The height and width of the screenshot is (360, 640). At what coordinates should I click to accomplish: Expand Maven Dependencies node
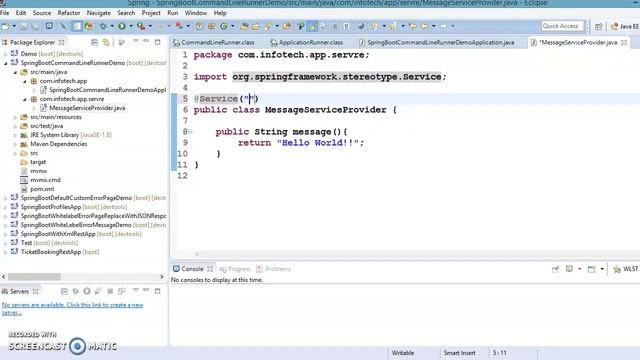15,144
